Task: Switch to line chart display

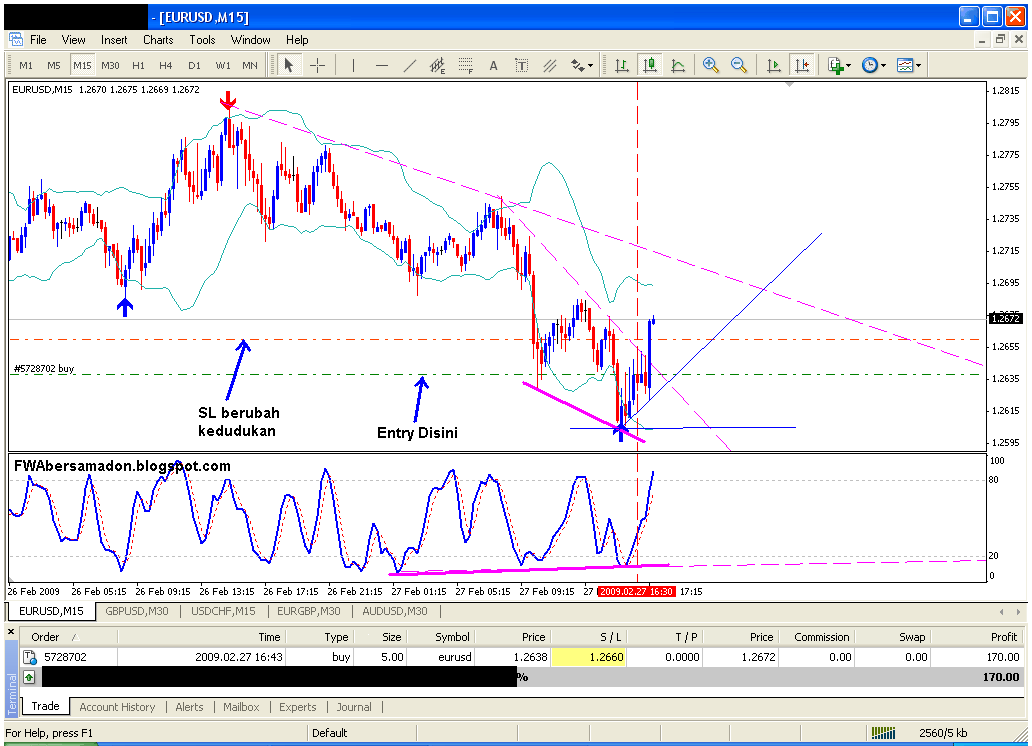Action: (x=678, y=65)
